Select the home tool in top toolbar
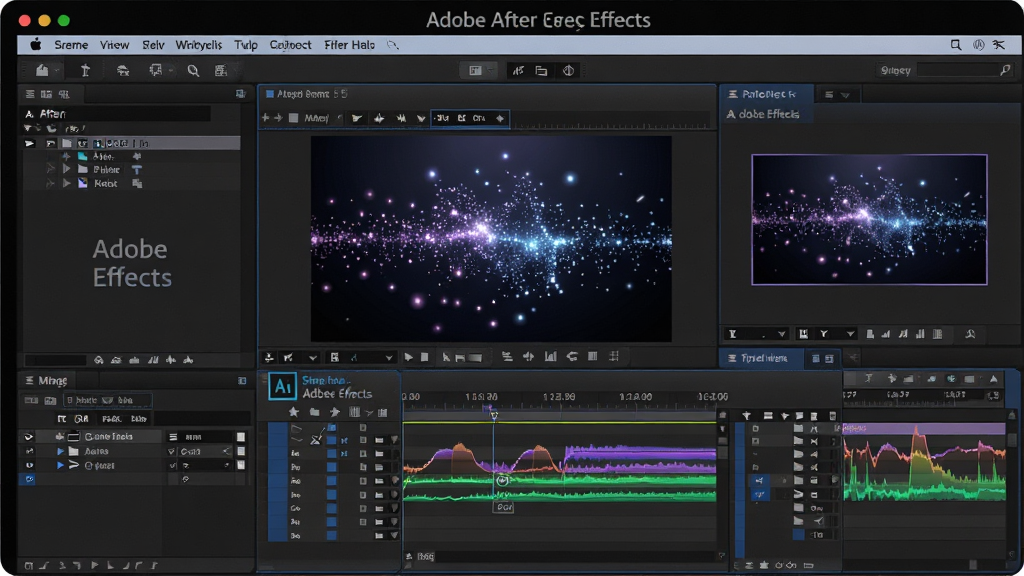 pos(42,70)
